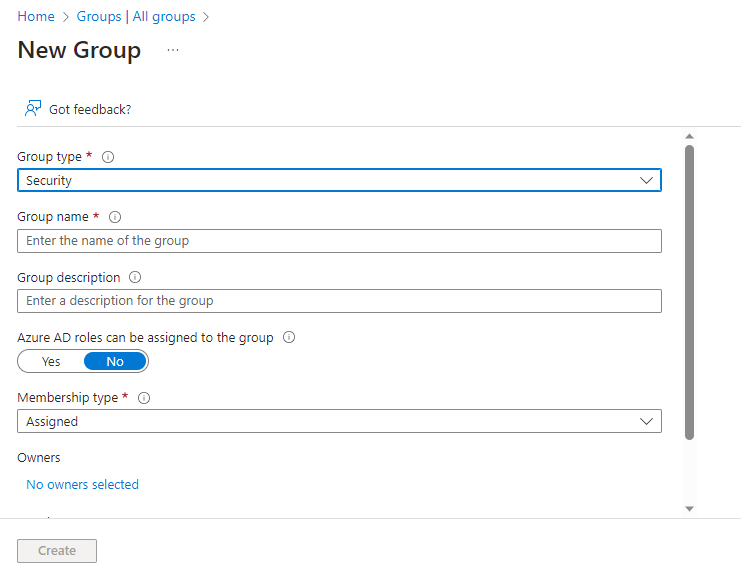
Task: Select Yes for Azure AD roles assignment
Action: click(51, 361)
